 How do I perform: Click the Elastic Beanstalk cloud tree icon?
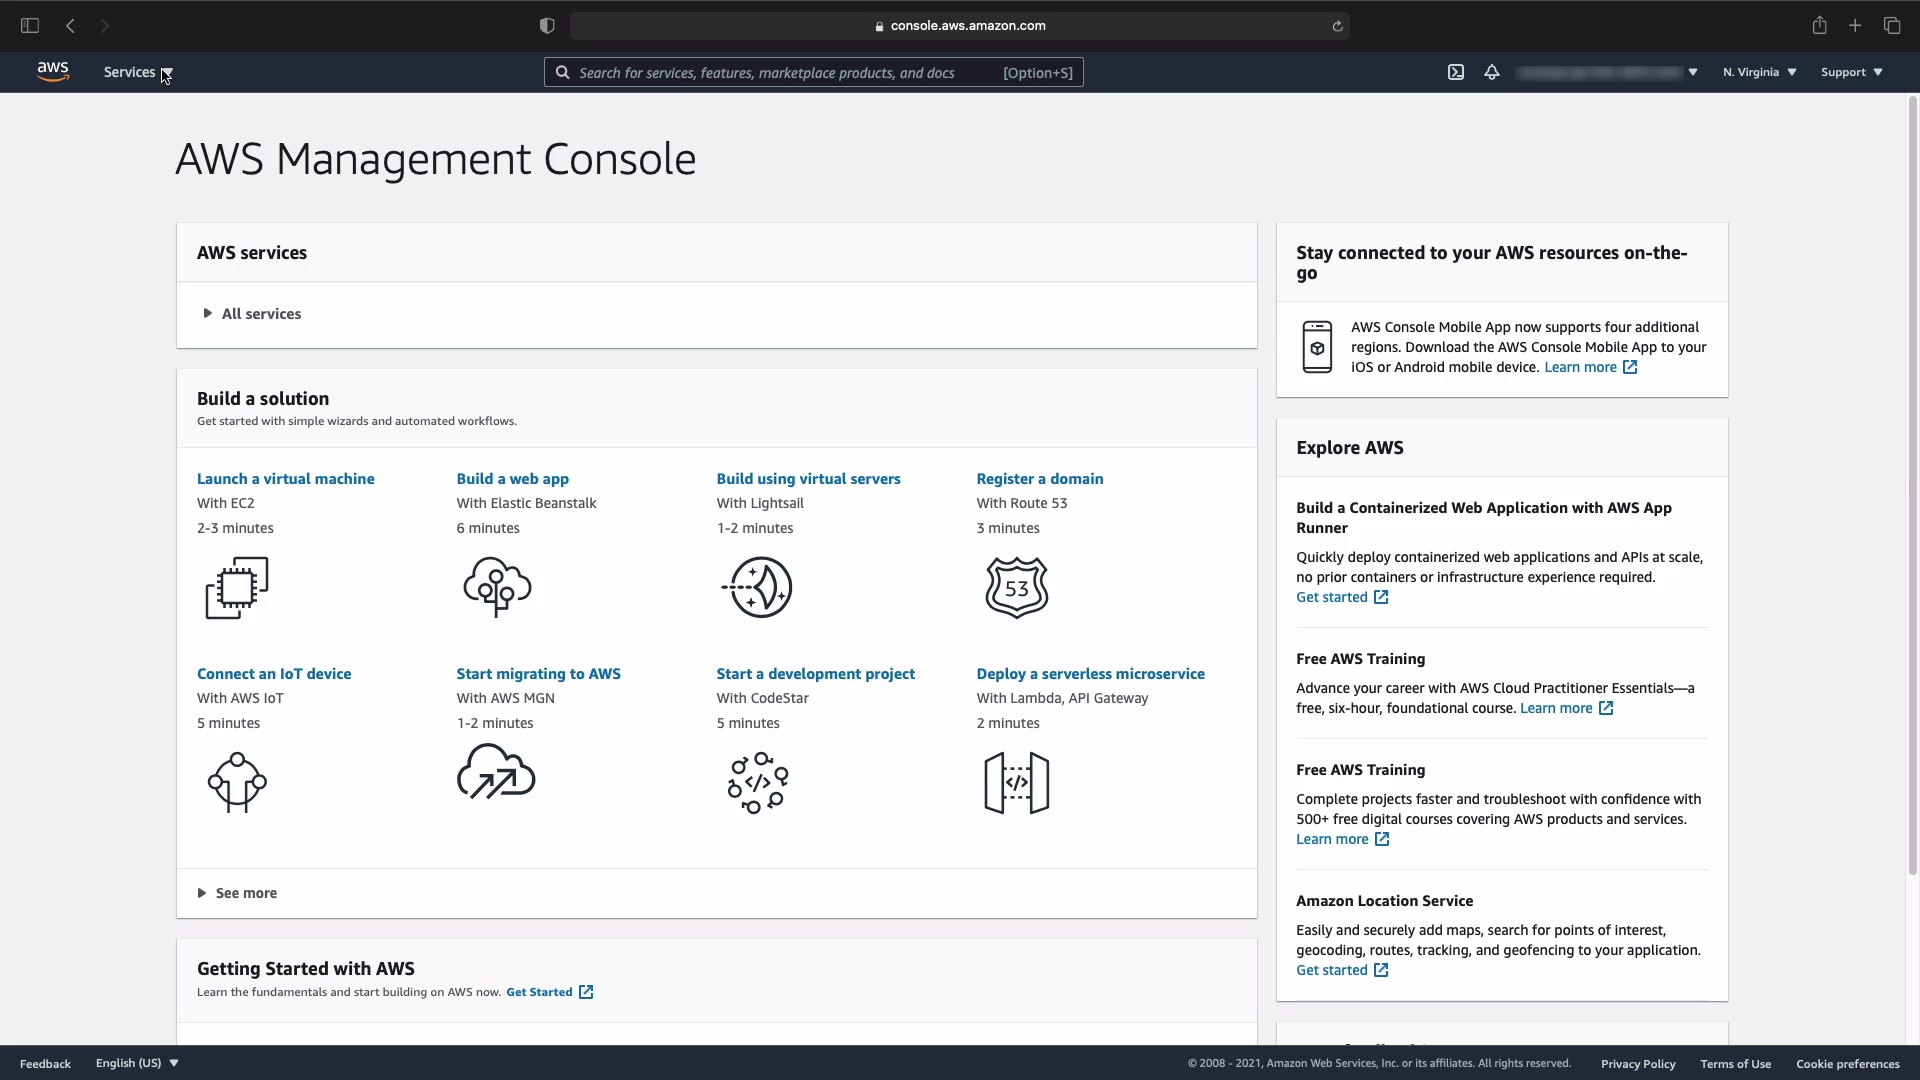(497, 588)
